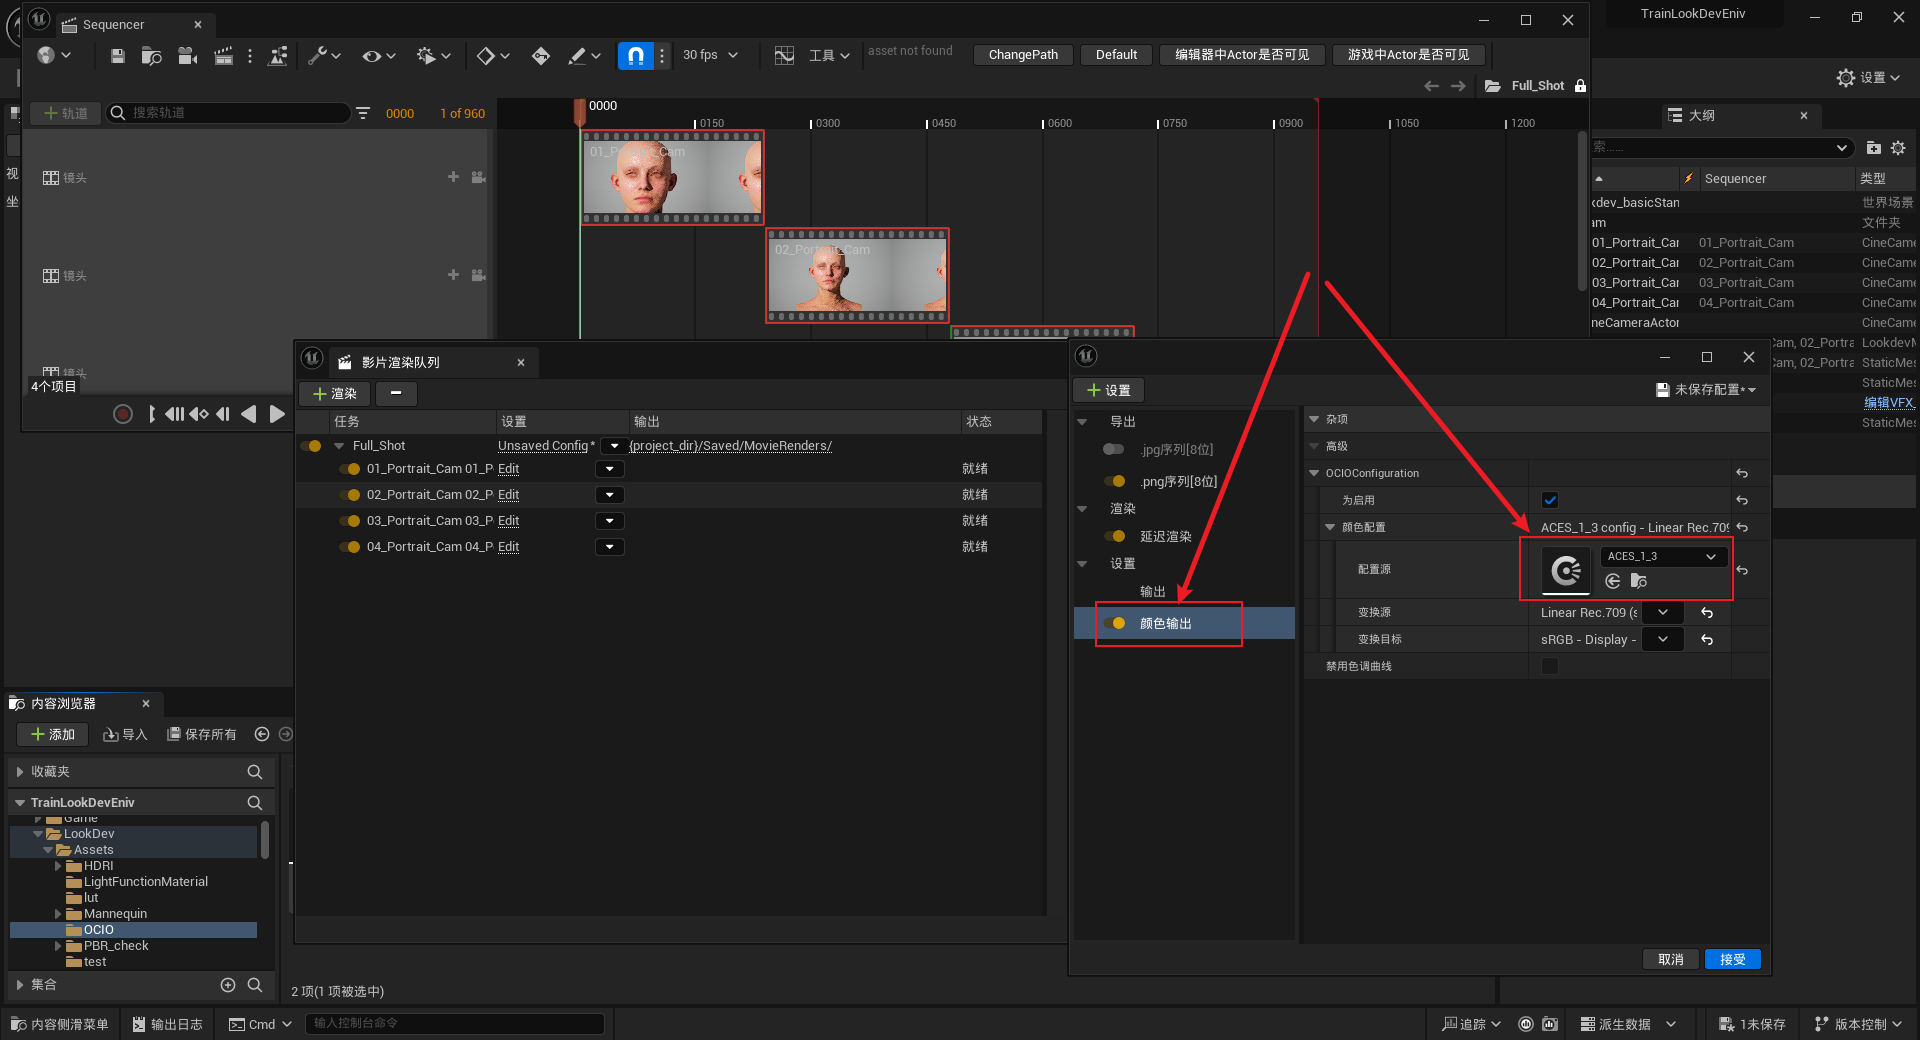Click the track filter icon beside search

(x=363, y=113)
